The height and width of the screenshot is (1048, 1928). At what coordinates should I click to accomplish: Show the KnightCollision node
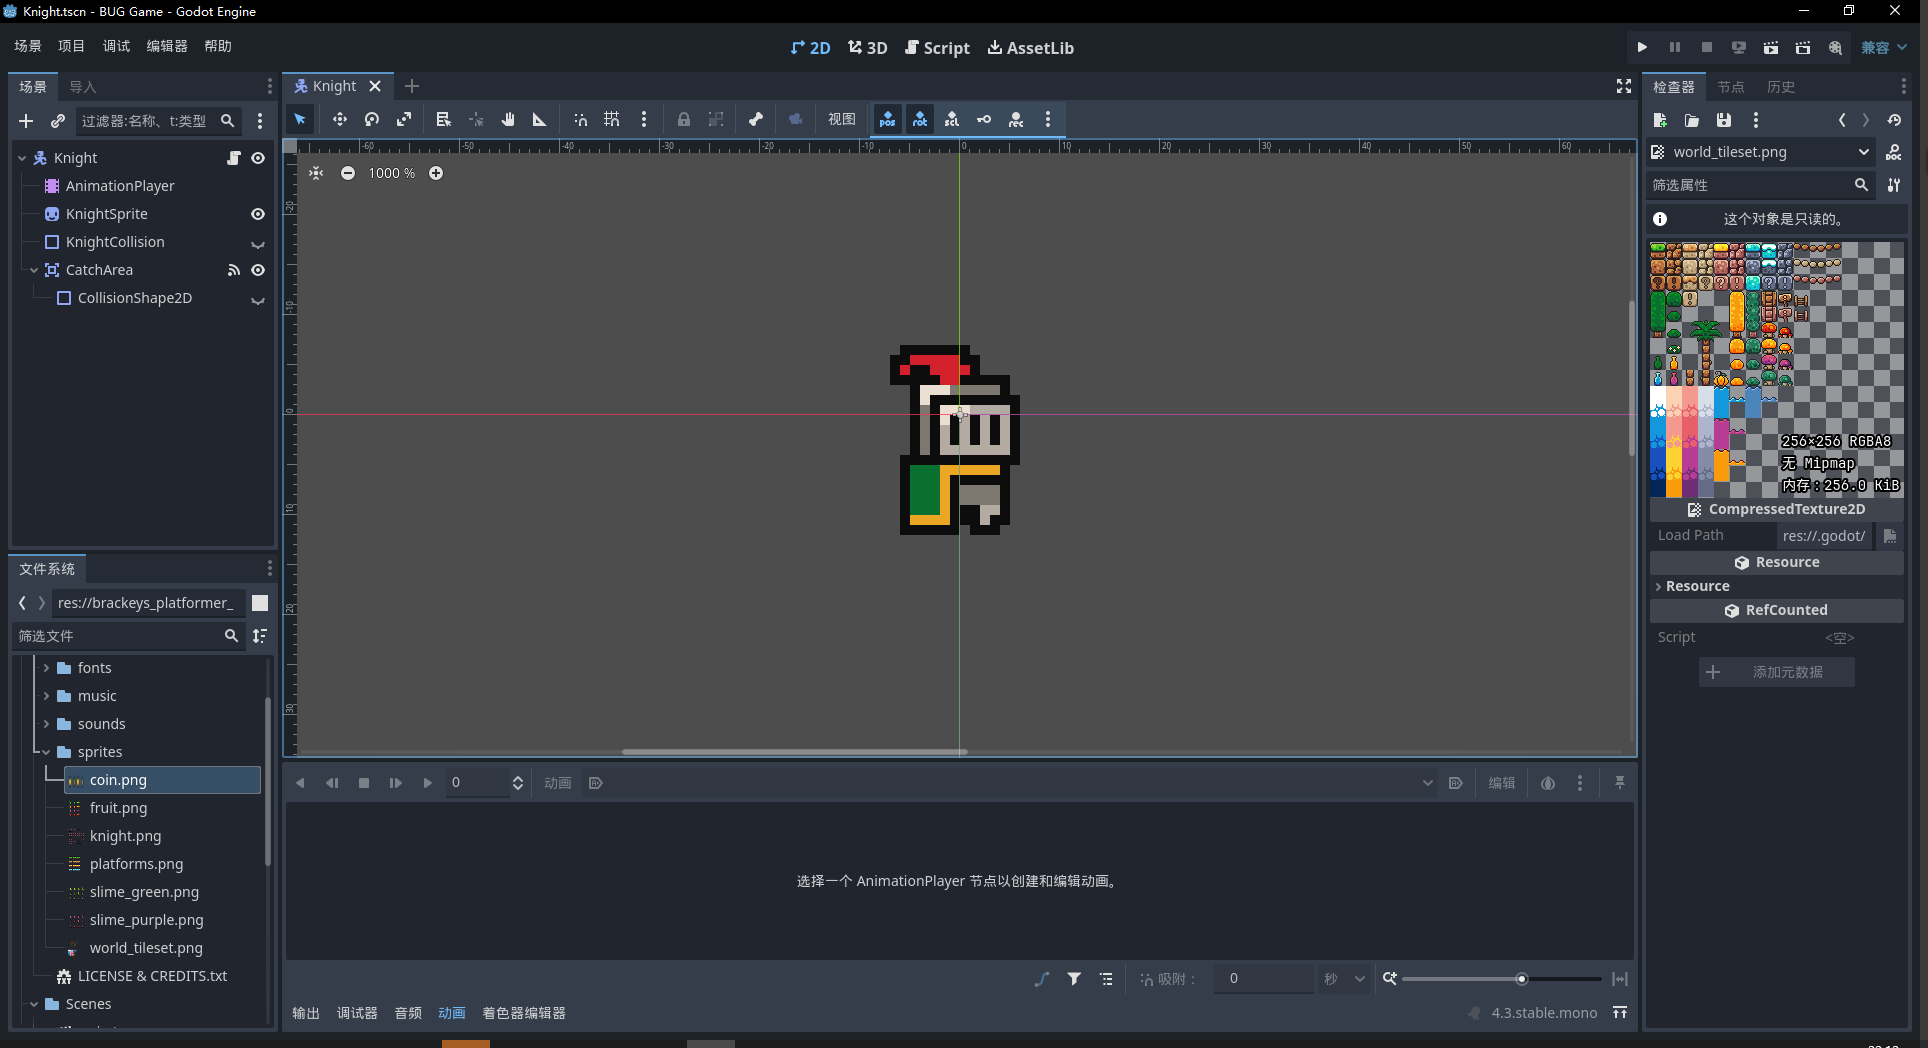coord(258,243)
